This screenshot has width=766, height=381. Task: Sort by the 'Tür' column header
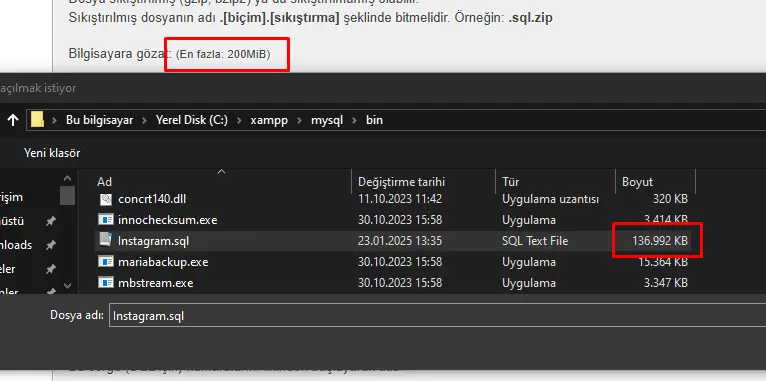tap(511, 182)
